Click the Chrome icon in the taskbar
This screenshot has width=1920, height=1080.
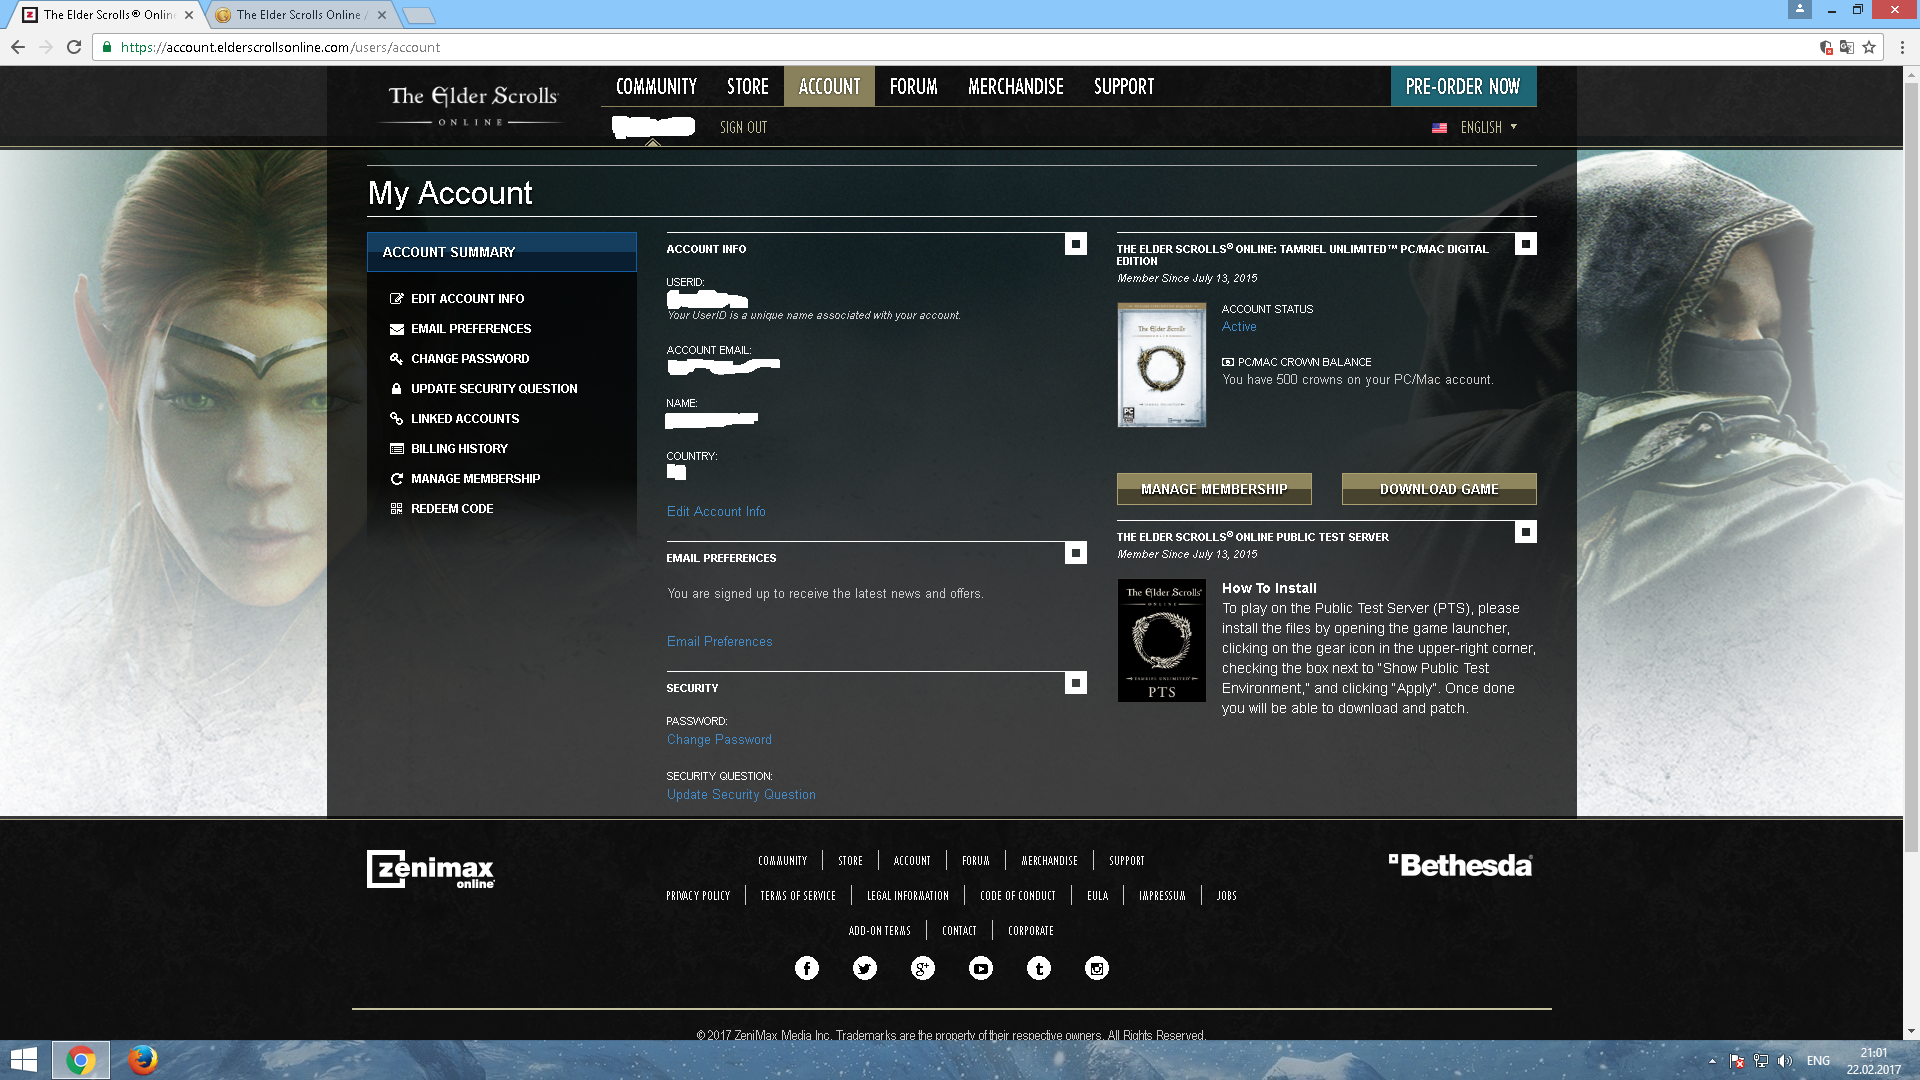81,1060
